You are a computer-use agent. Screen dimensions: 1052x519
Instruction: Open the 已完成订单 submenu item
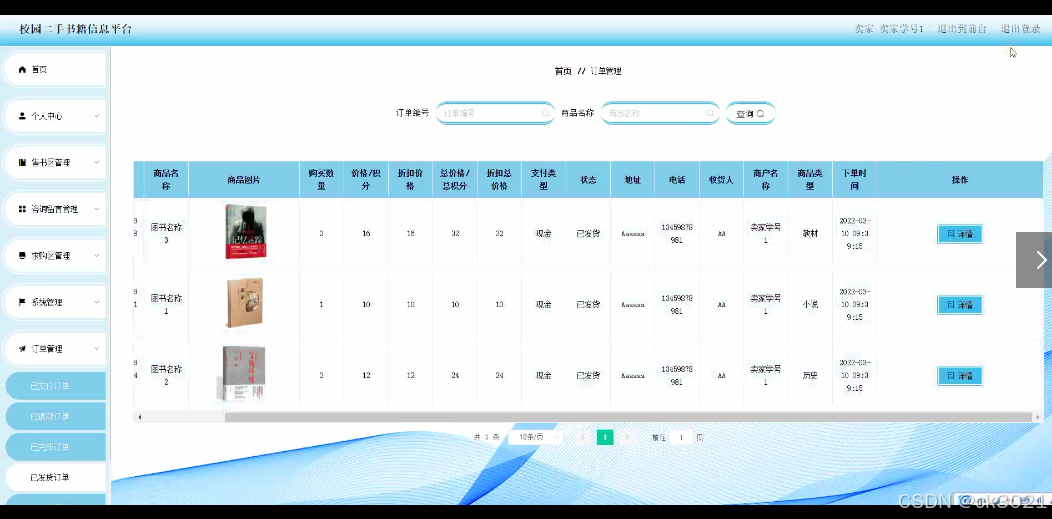tap(56, 447)
